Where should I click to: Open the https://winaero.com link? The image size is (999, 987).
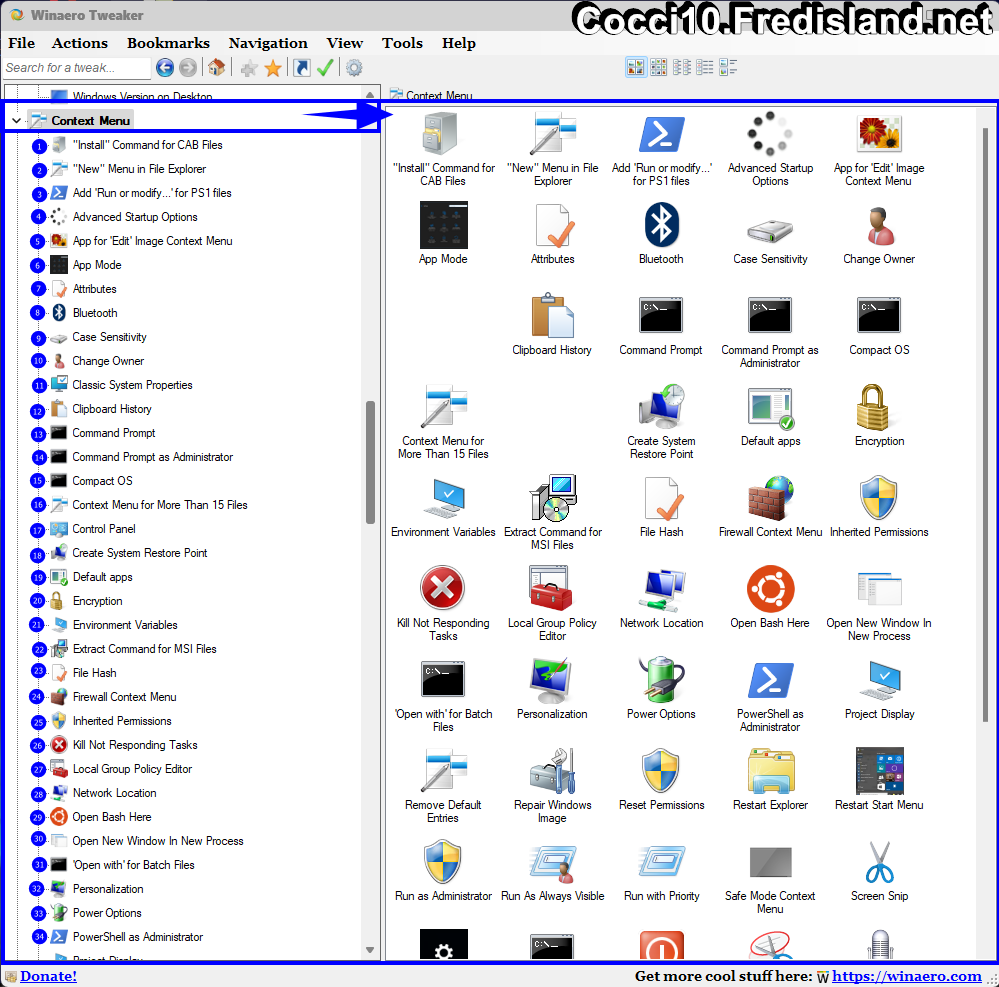click(907, 976)
